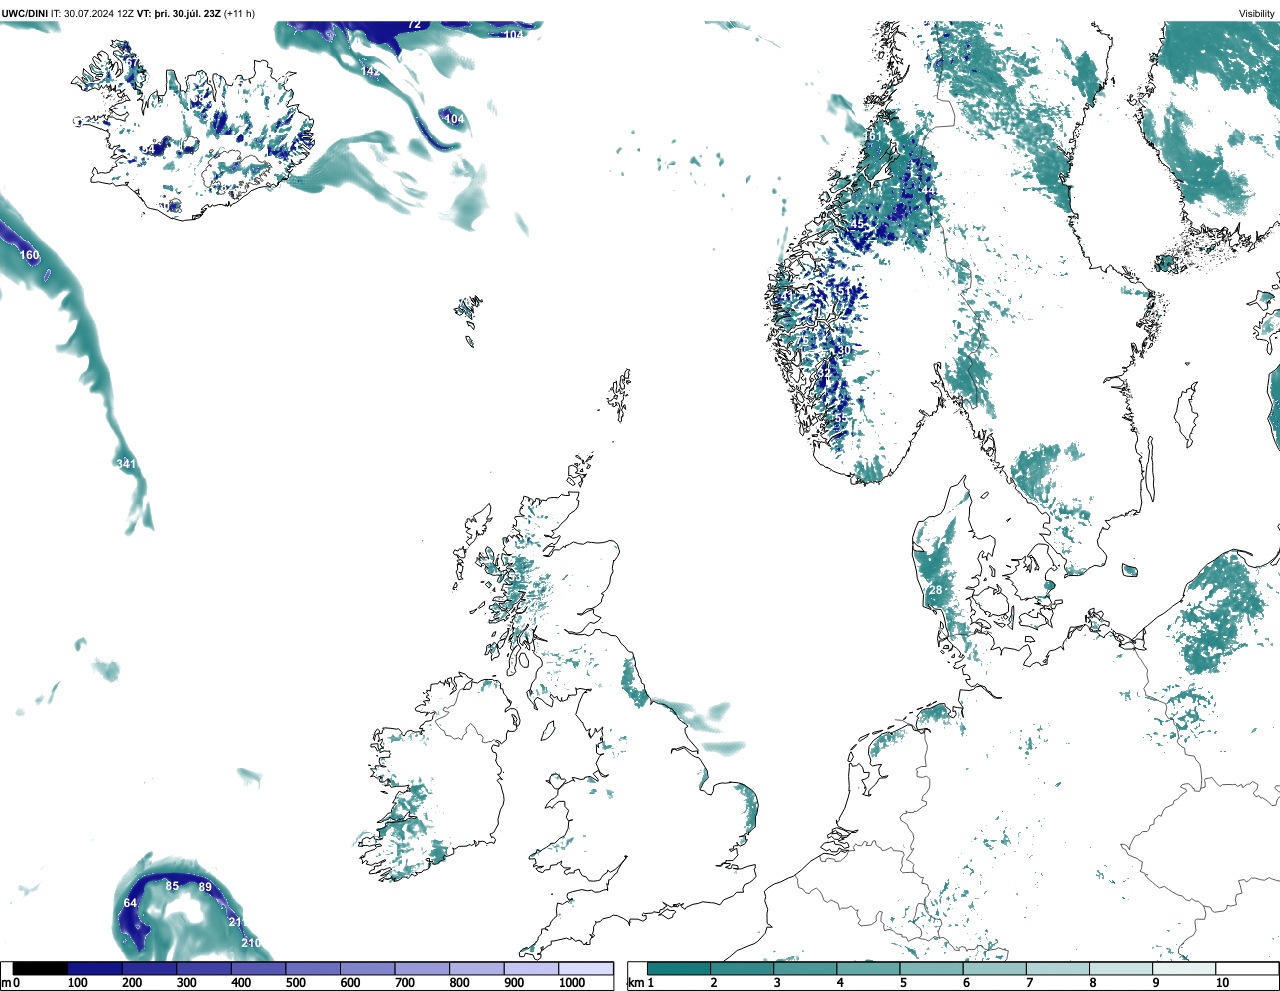Image resolution: width=1280 pixels, height=991 pixels.
Task: Click the '210' value at the bottom edge
Action: point(251,943)
